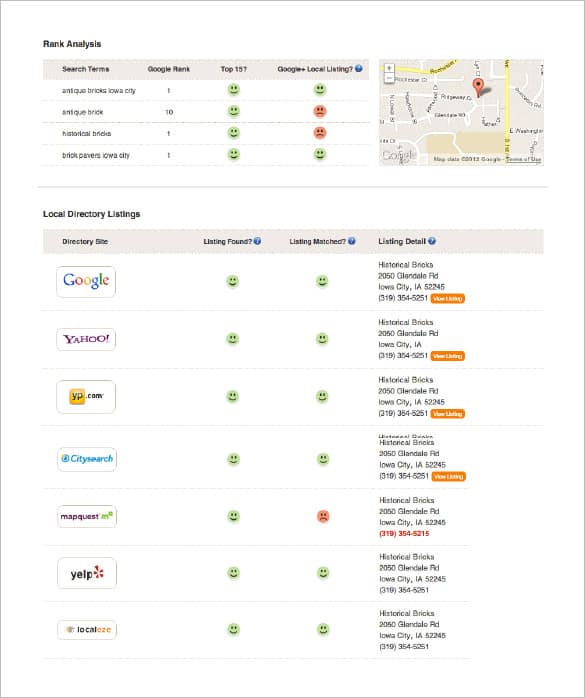Image resolution: width=585 pixels, height=698 pixels.
Task: Click Top 15 smiley for antique bricks iowa city
Action: [x=234, y=89]
